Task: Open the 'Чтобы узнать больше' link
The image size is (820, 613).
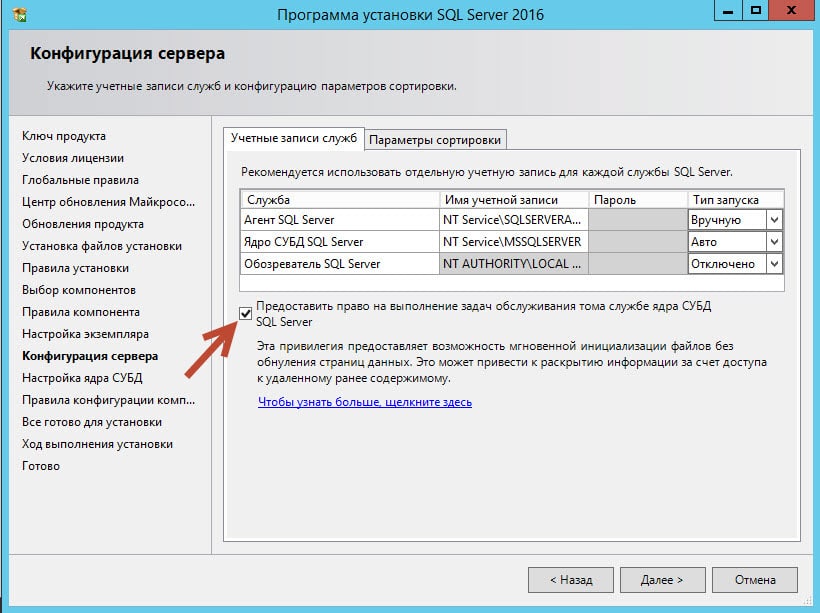Action: coord(364,403)
